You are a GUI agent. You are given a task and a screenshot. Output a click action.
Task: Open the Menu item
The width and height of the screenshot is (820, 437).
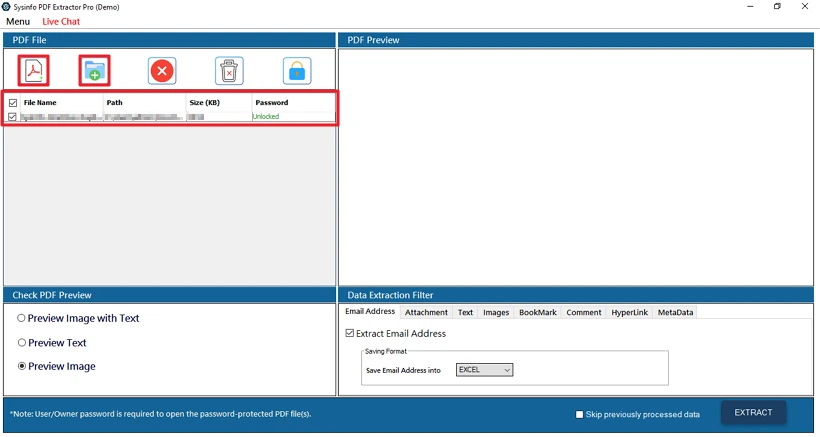coord(18,21)
